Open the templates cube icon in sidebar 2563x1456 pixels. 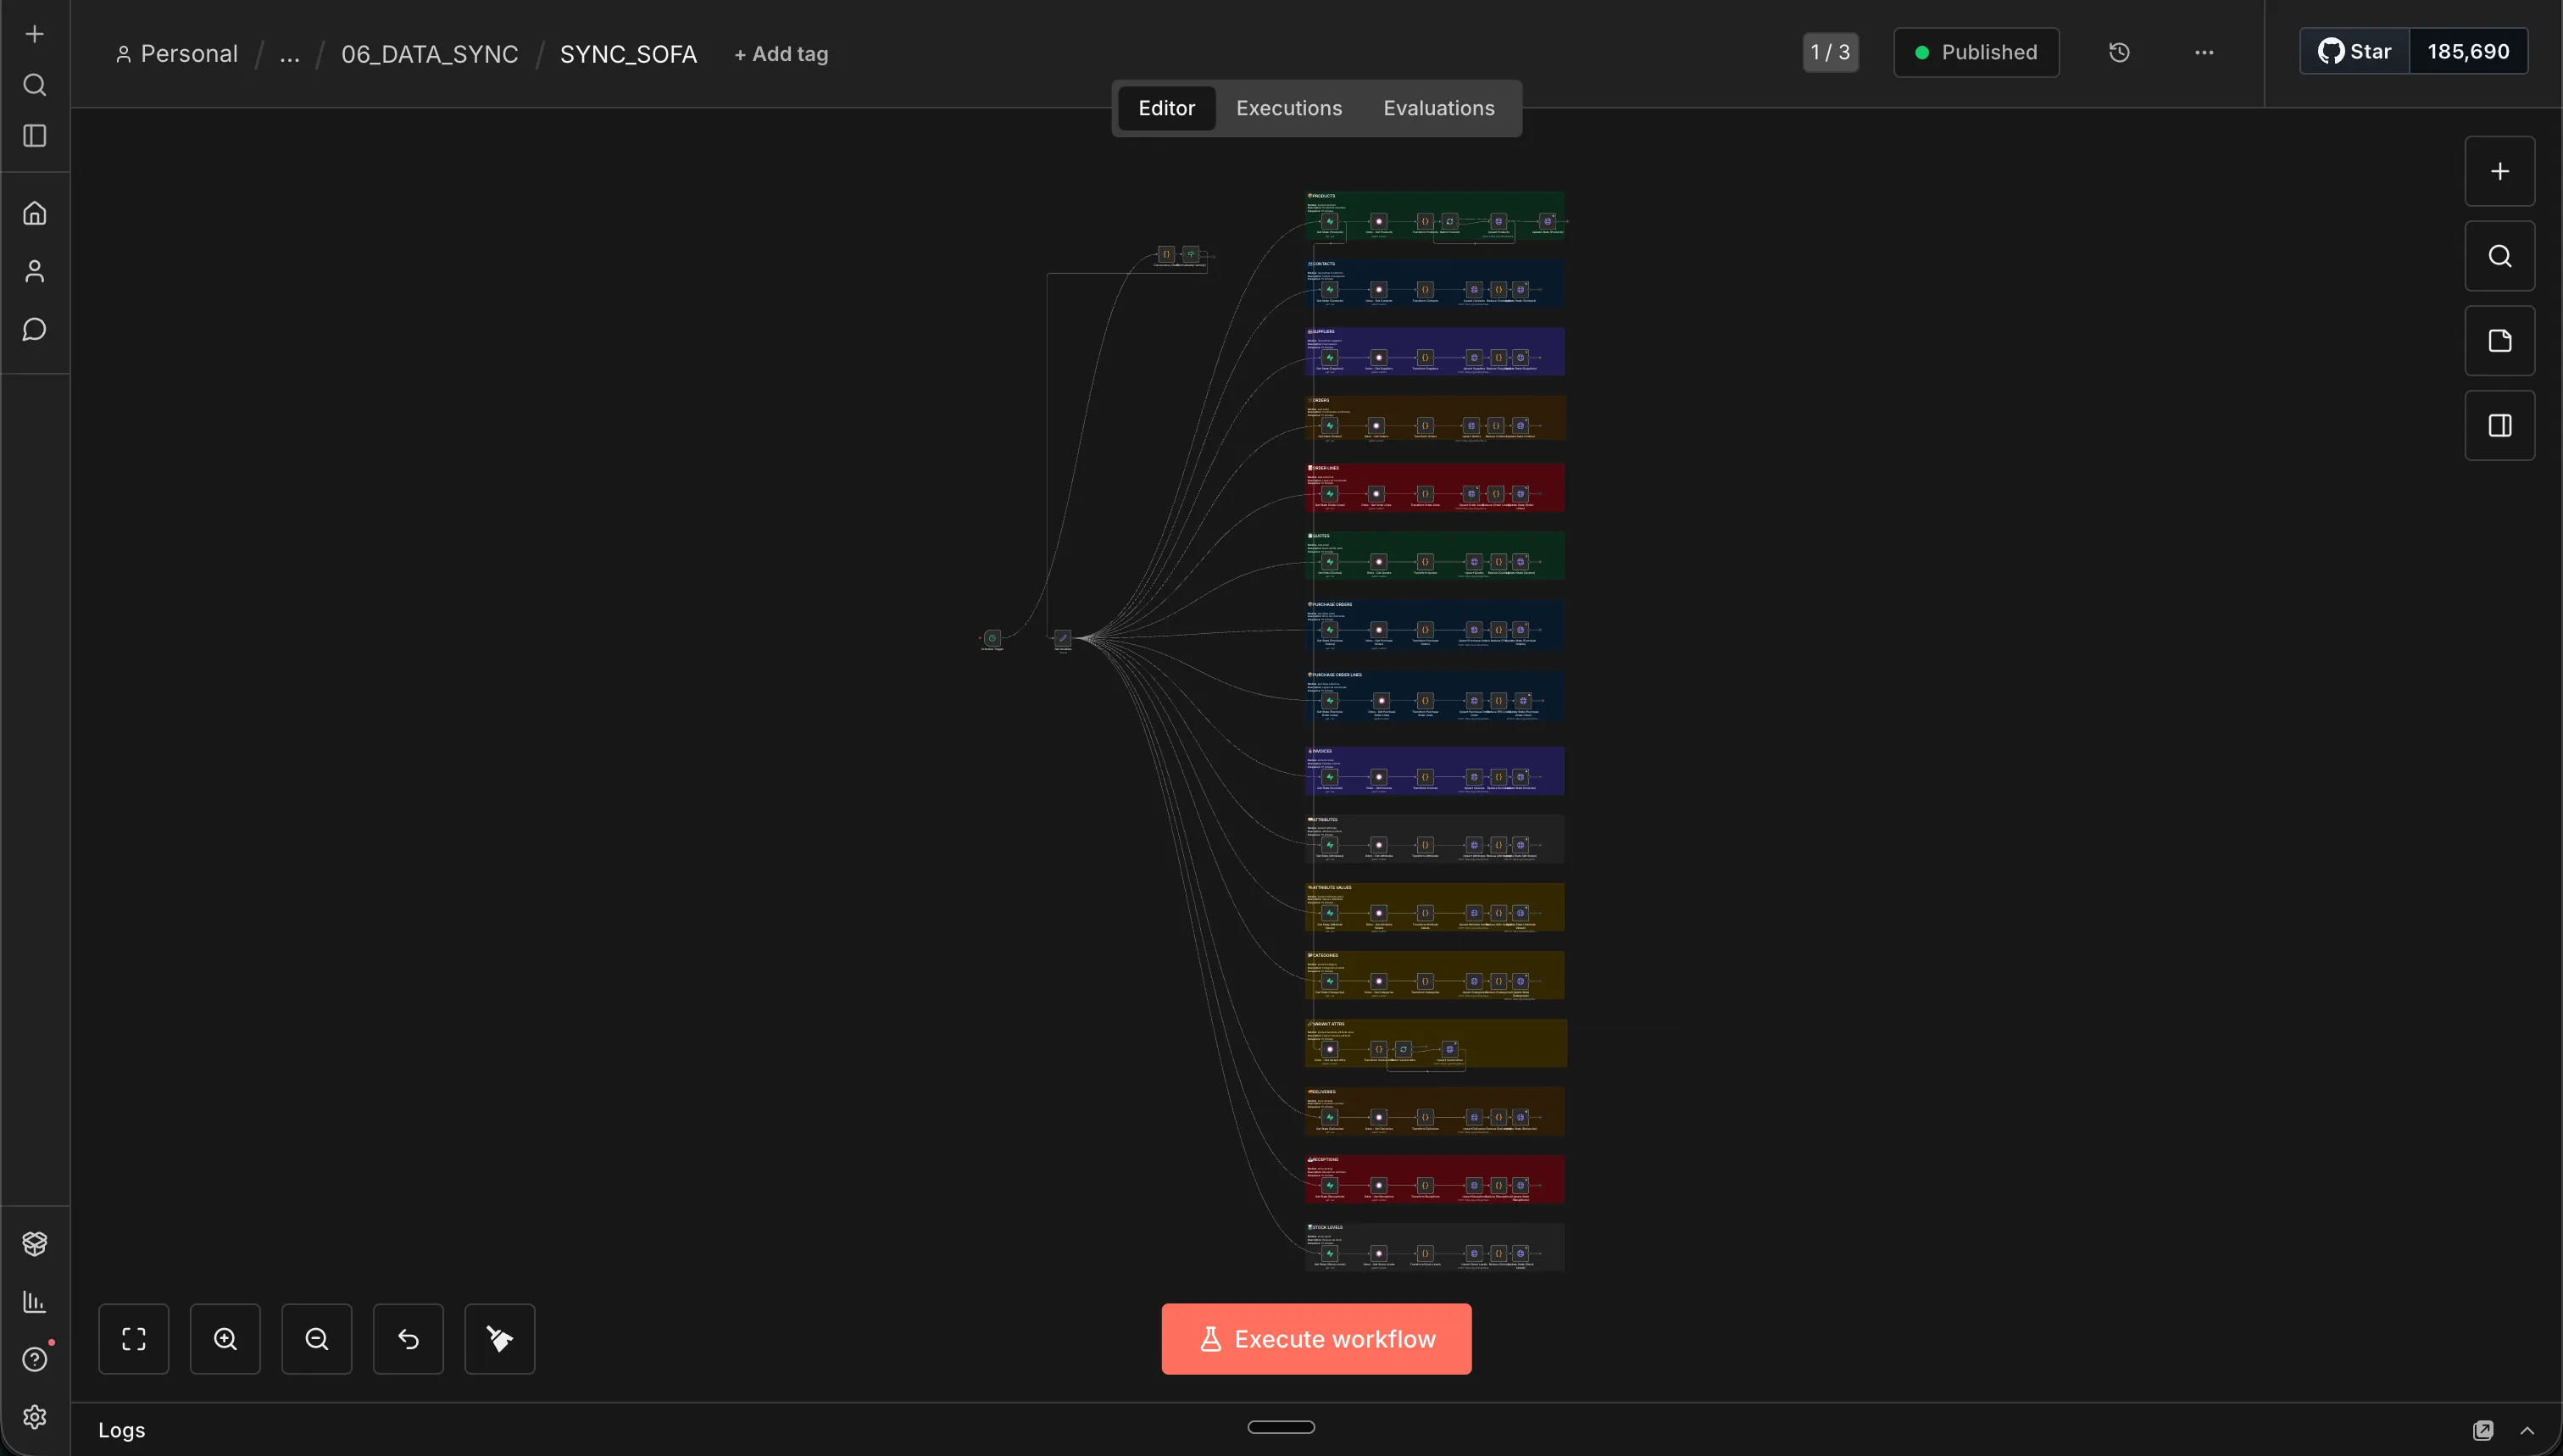click(34, 1243)
